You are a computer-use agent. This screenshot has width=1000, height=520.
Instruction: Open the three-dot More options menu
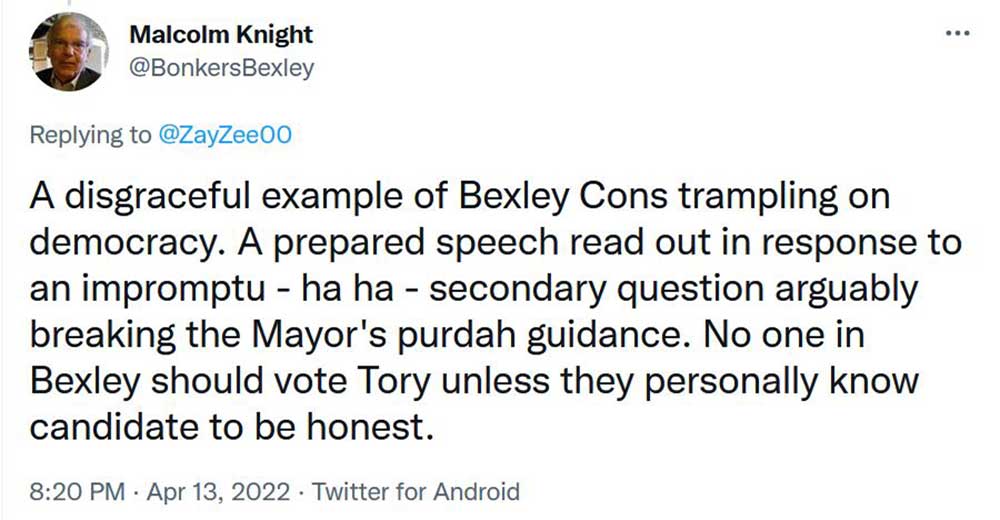pos(957,33)
